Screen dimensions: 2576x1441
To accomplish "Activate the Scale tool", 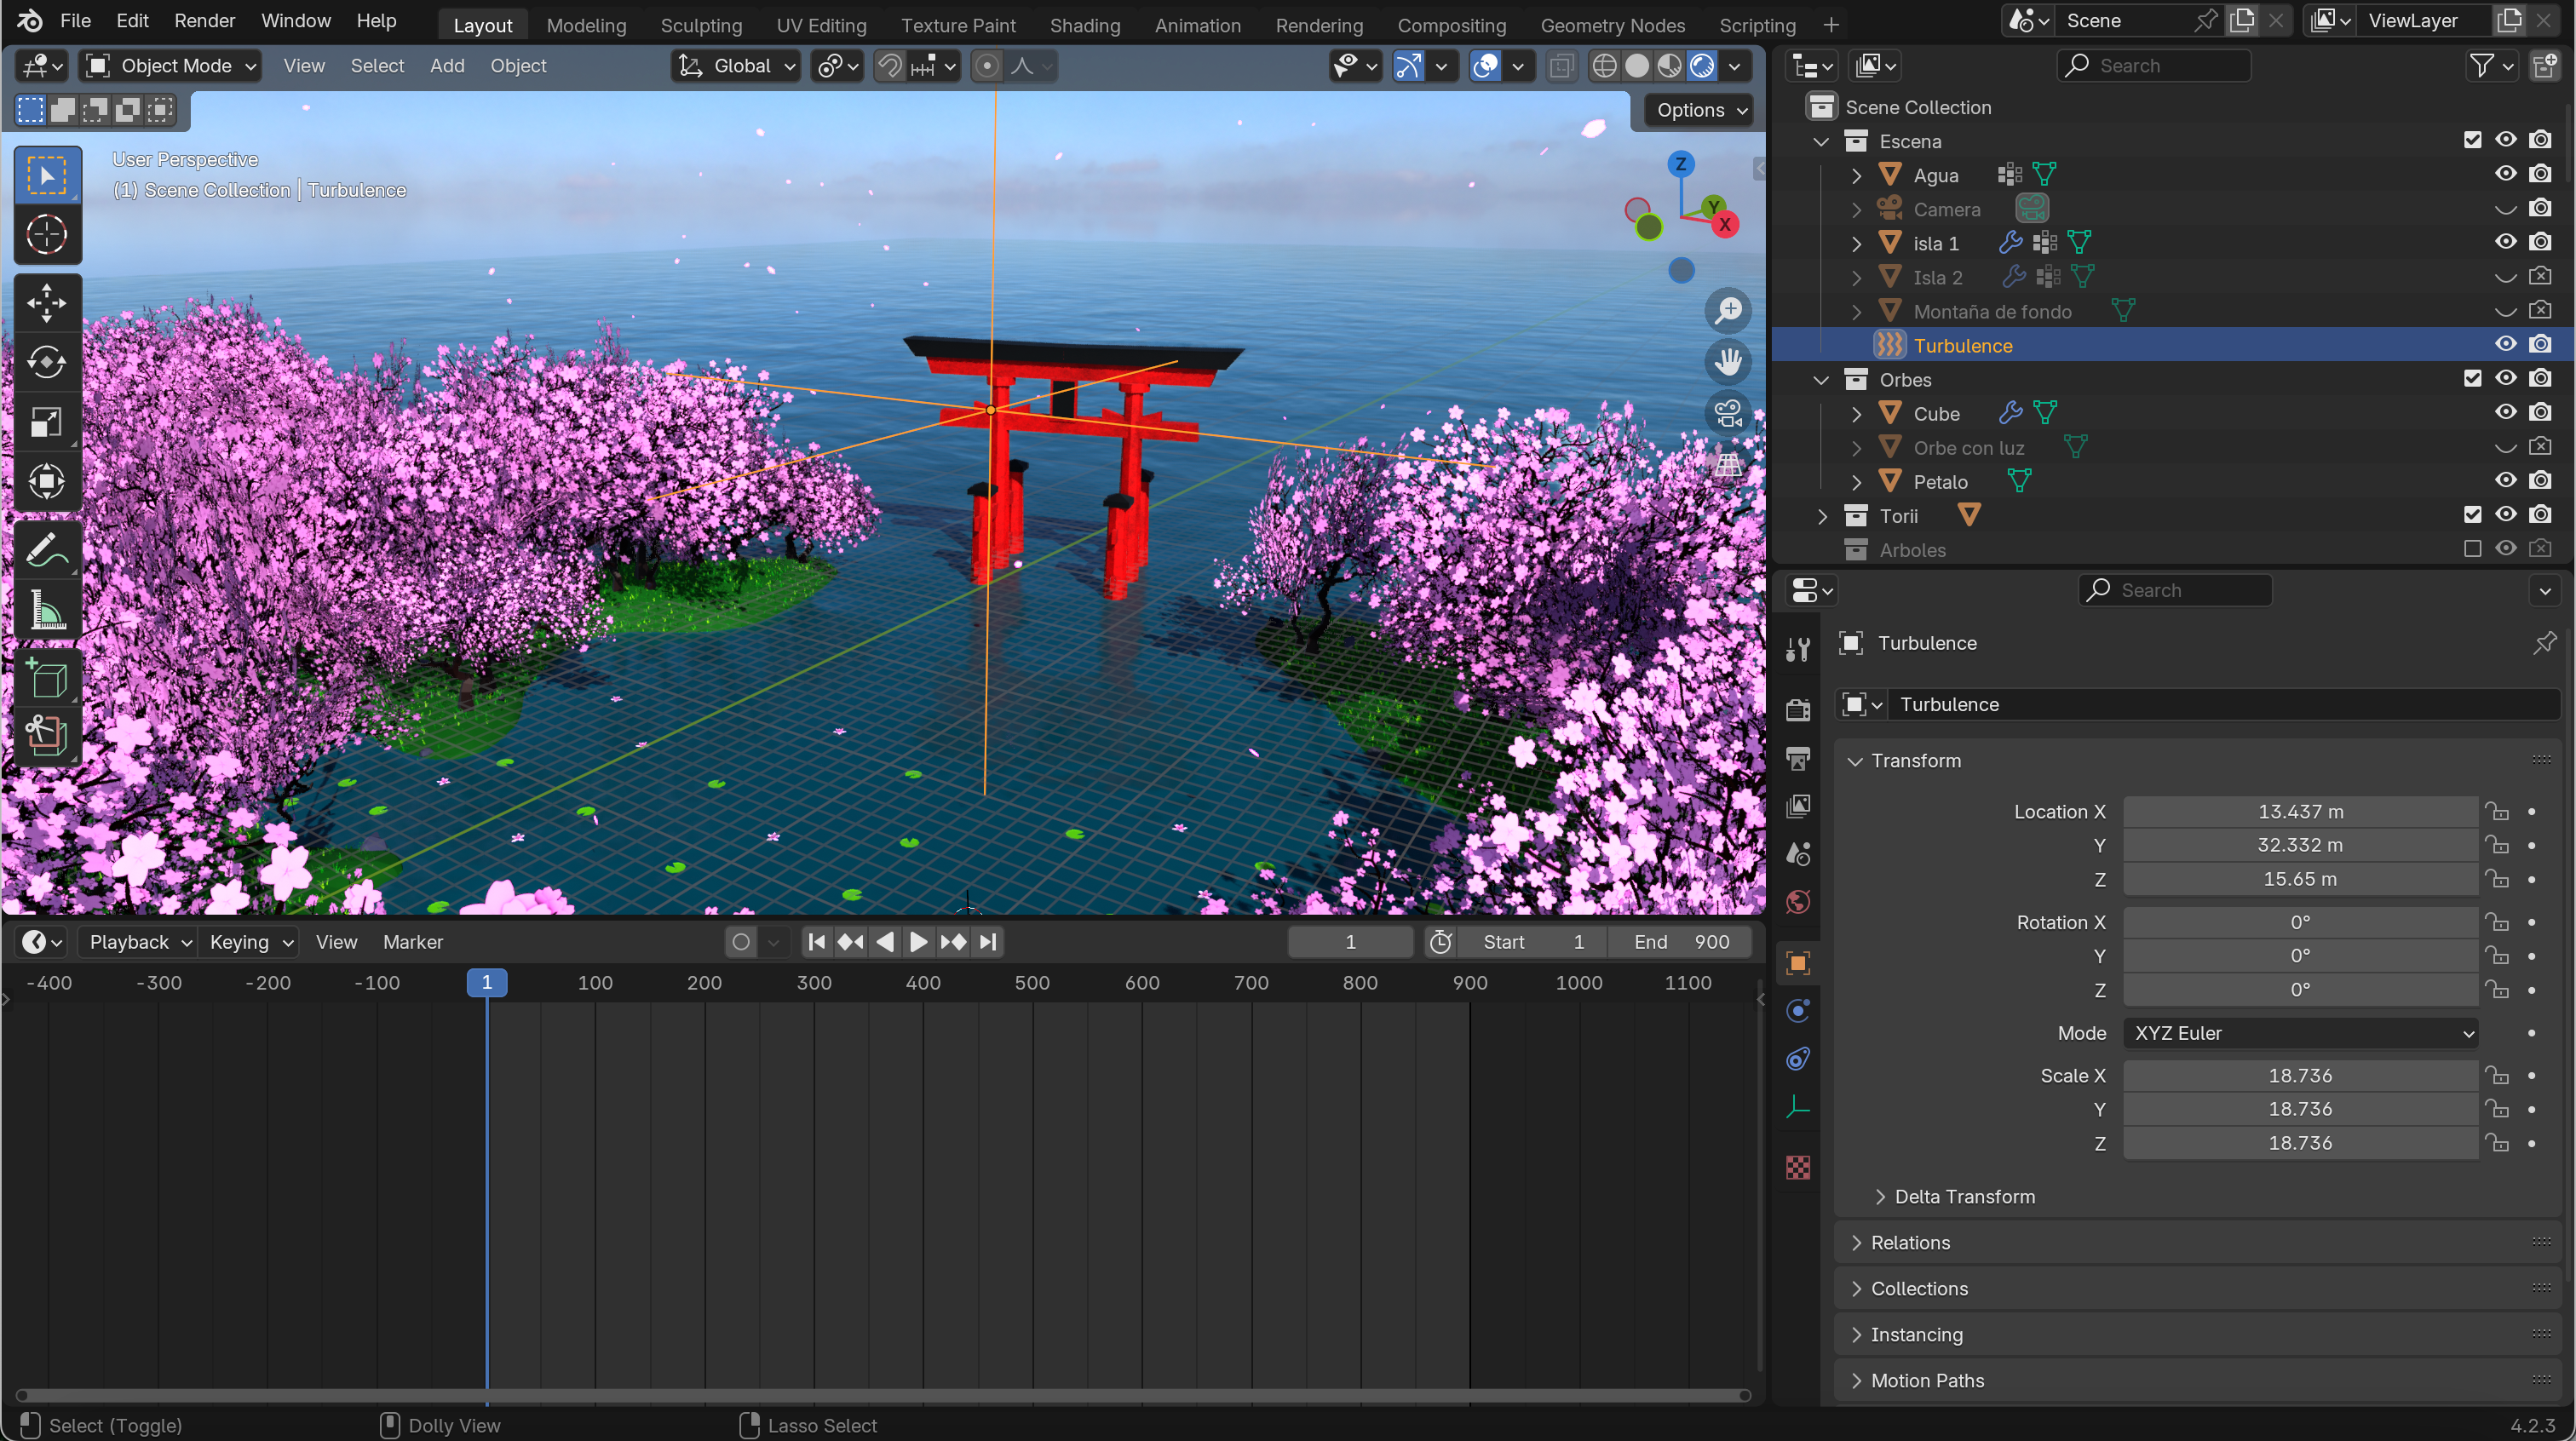I will coord(46,422).
